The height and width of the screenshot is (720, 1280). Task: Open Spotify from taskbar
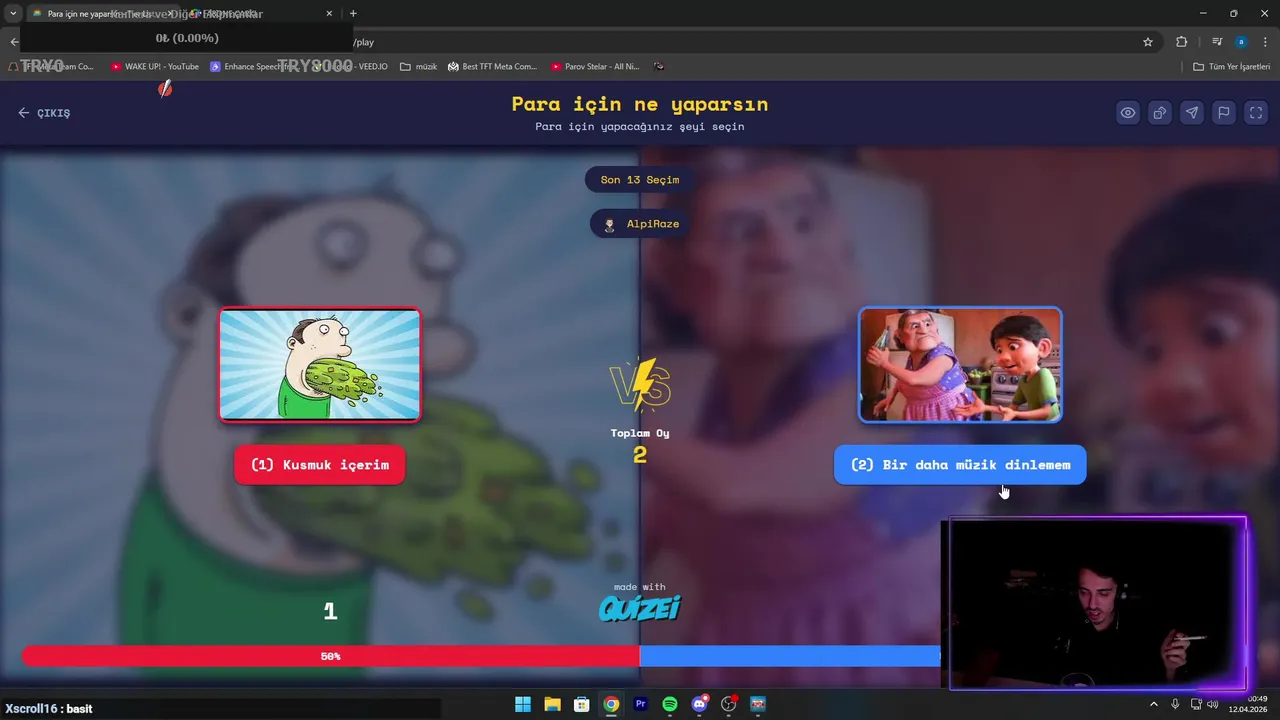point(670,704)
